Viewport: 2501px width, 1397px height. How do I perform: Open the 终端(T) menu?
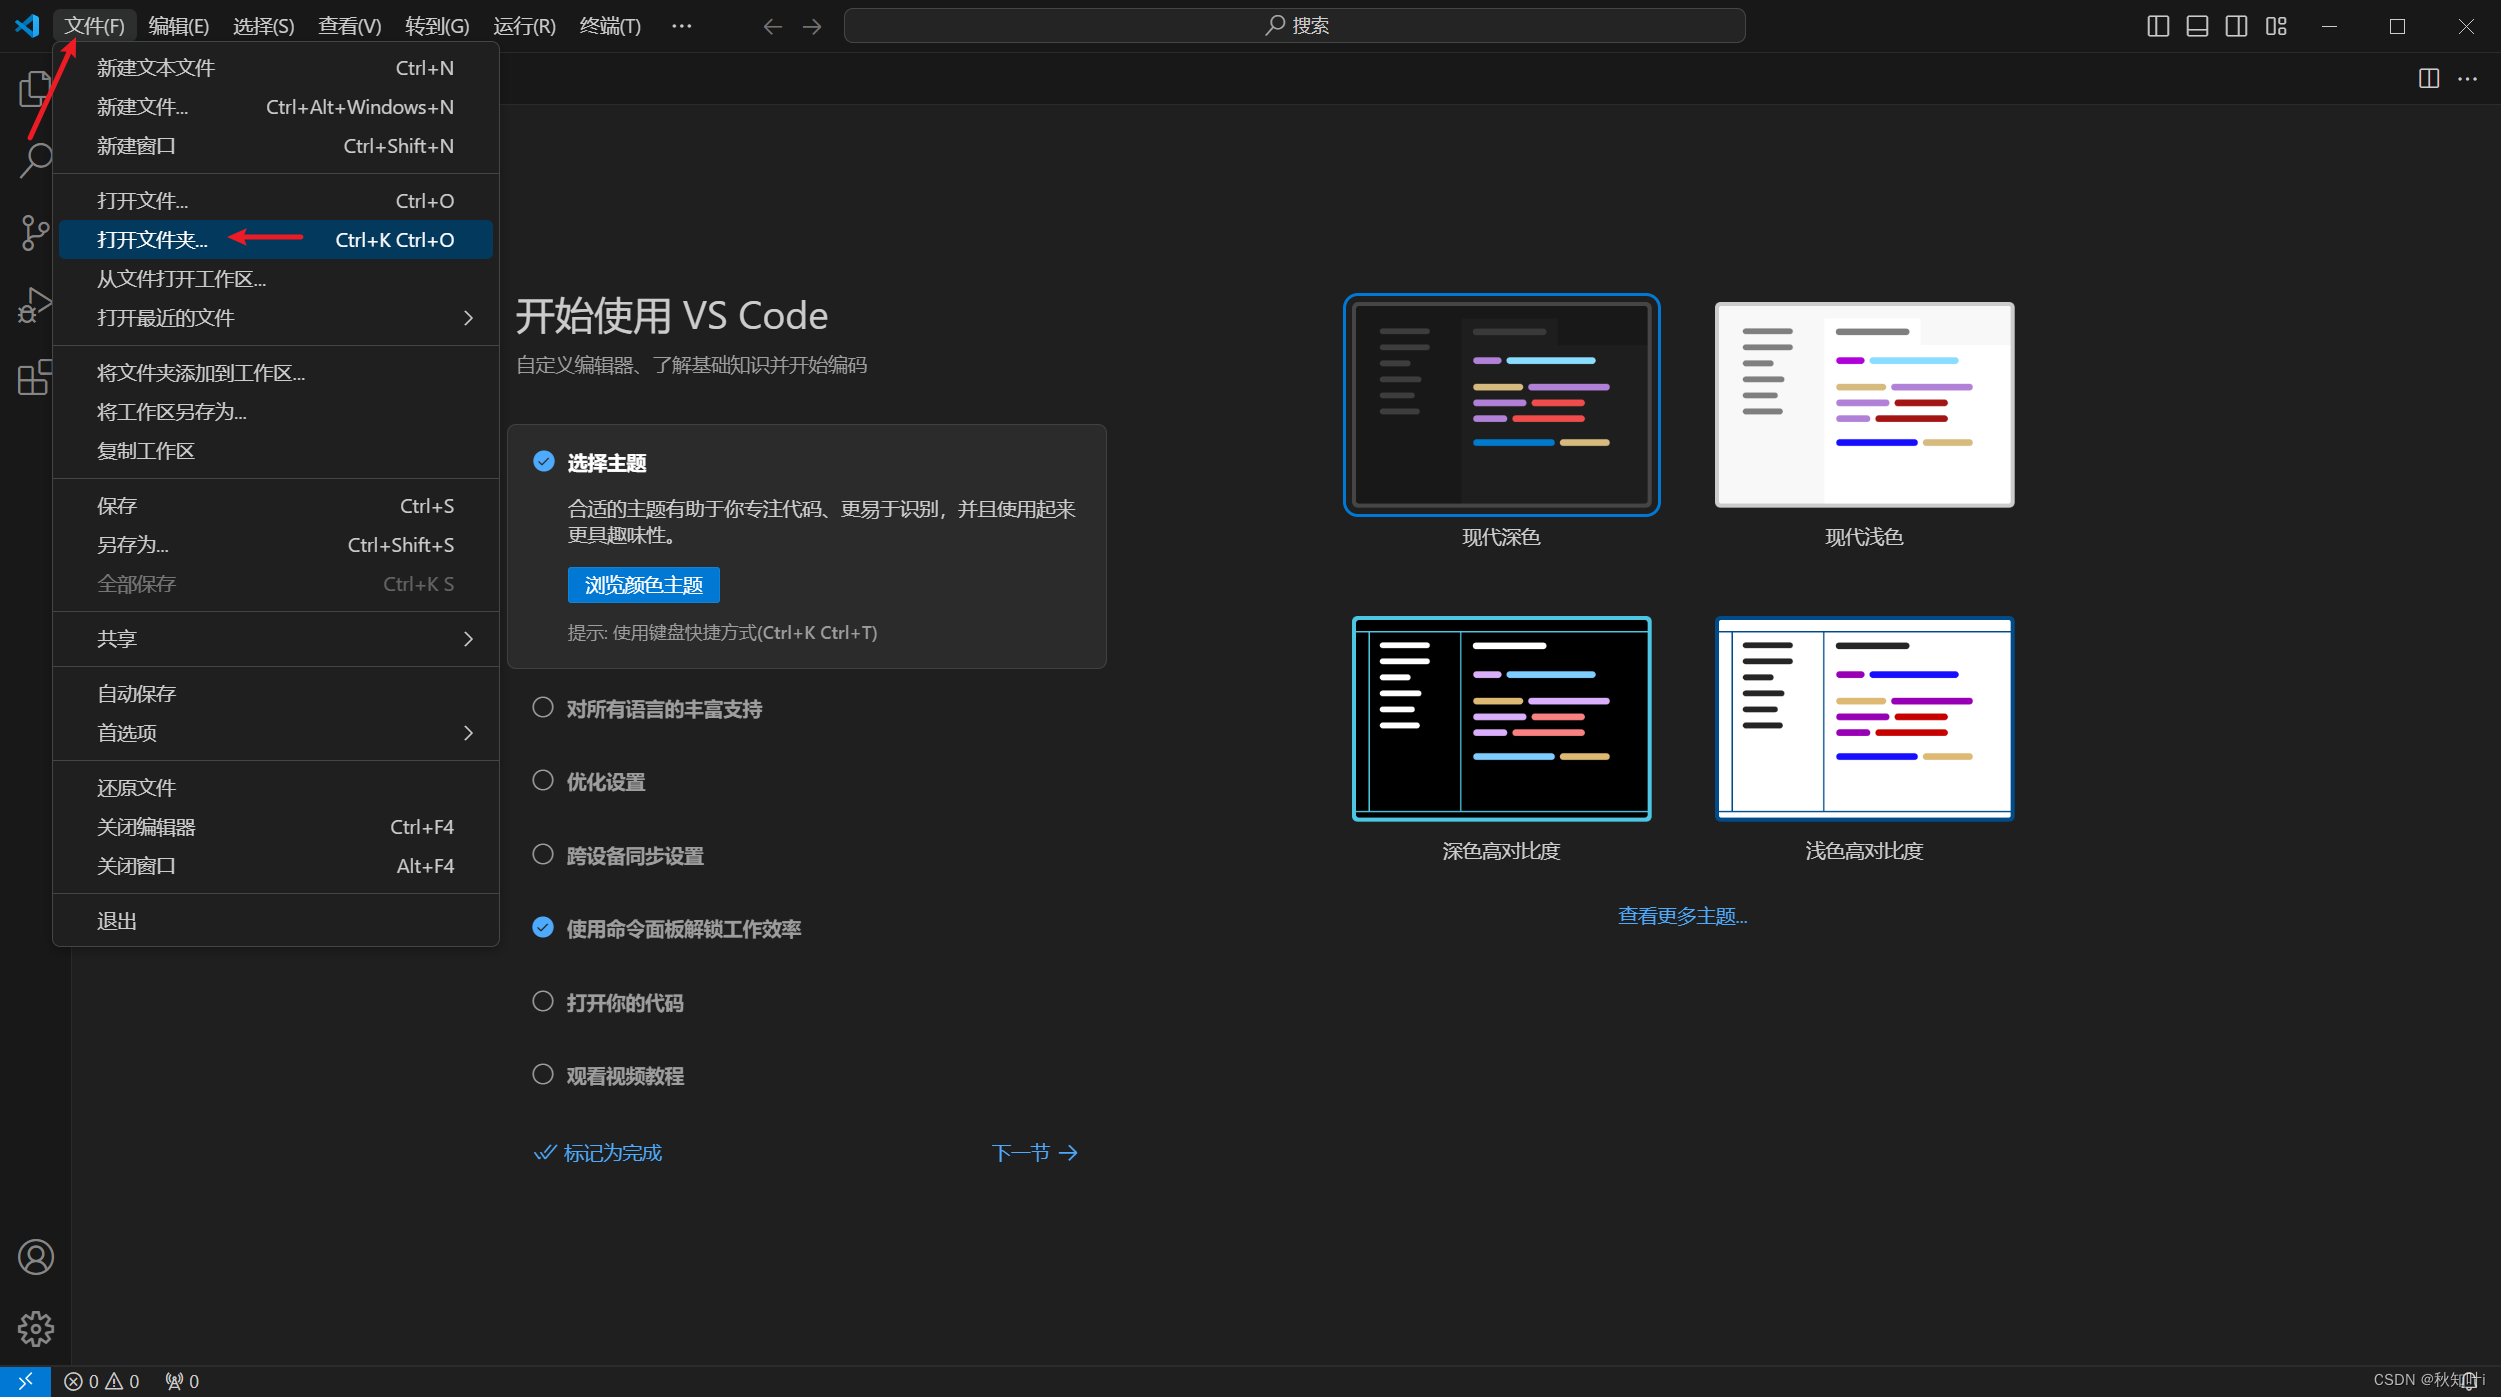pos(610,26)
